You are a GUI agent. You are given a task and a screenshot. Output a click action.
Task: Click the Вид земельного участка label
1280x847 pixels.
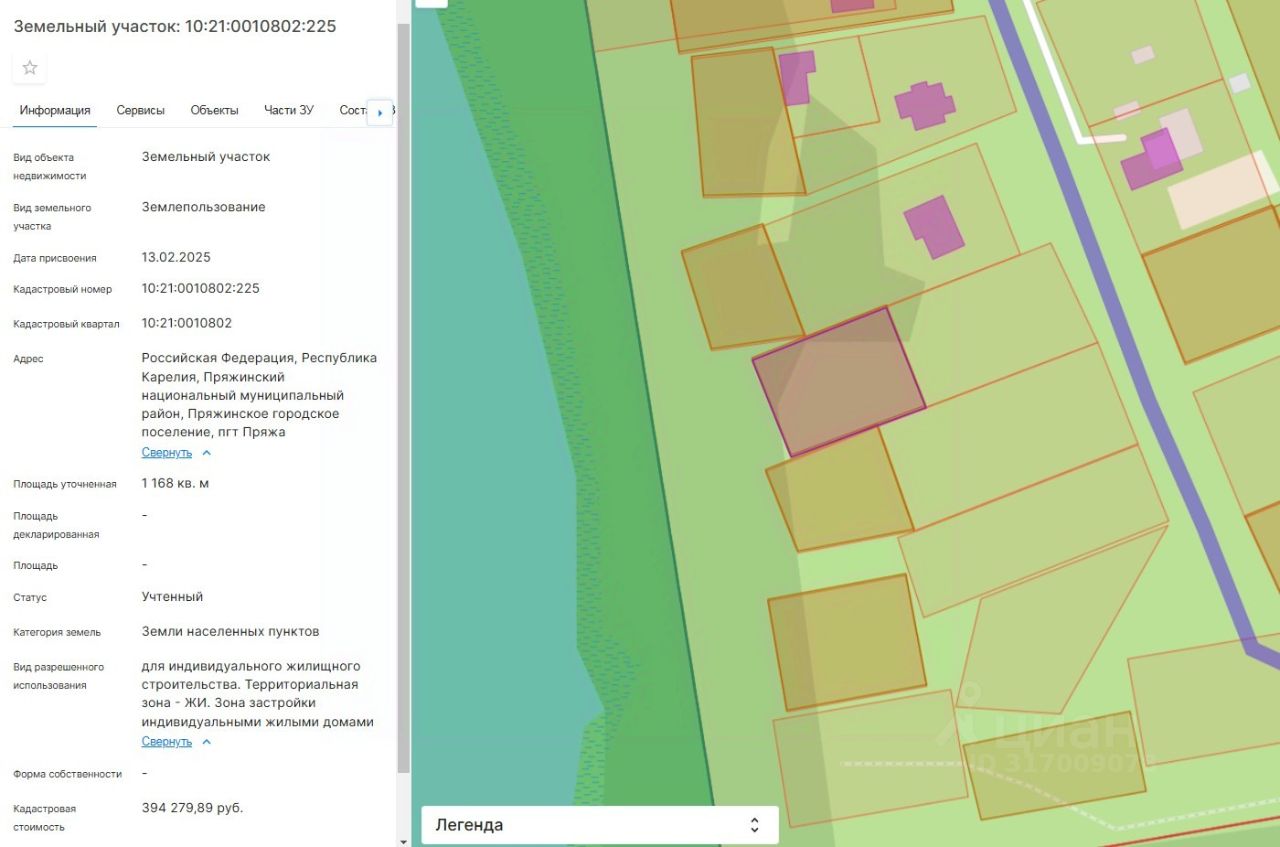coord(52,217)
